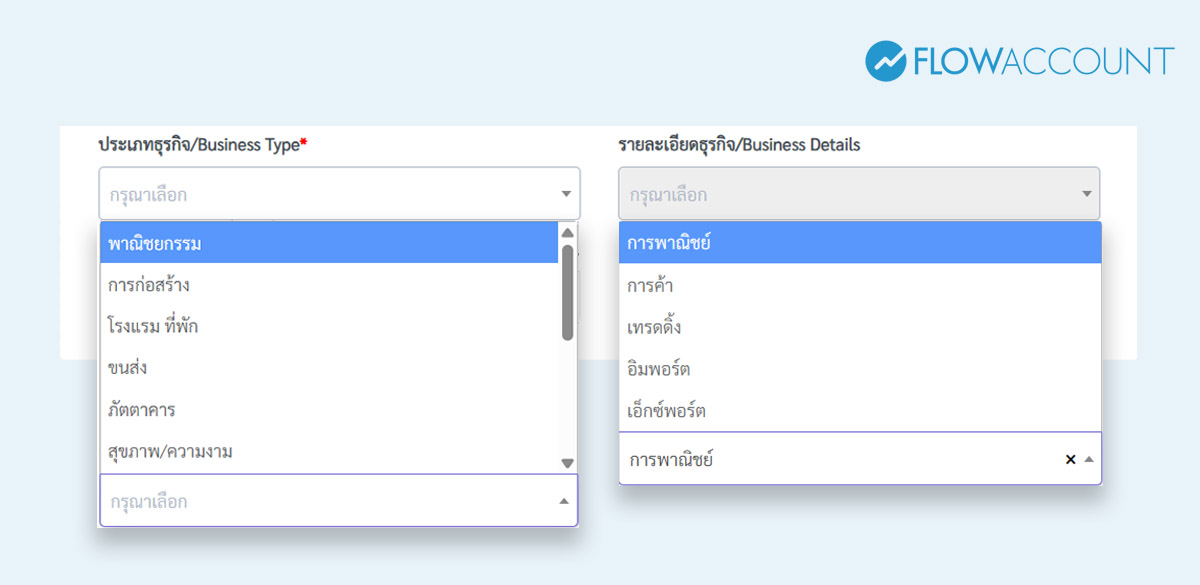This screenshot has height=585, width=1200.
Task: Select โรงแรม ที่พัก in the business list
Action: coord(300,326)
